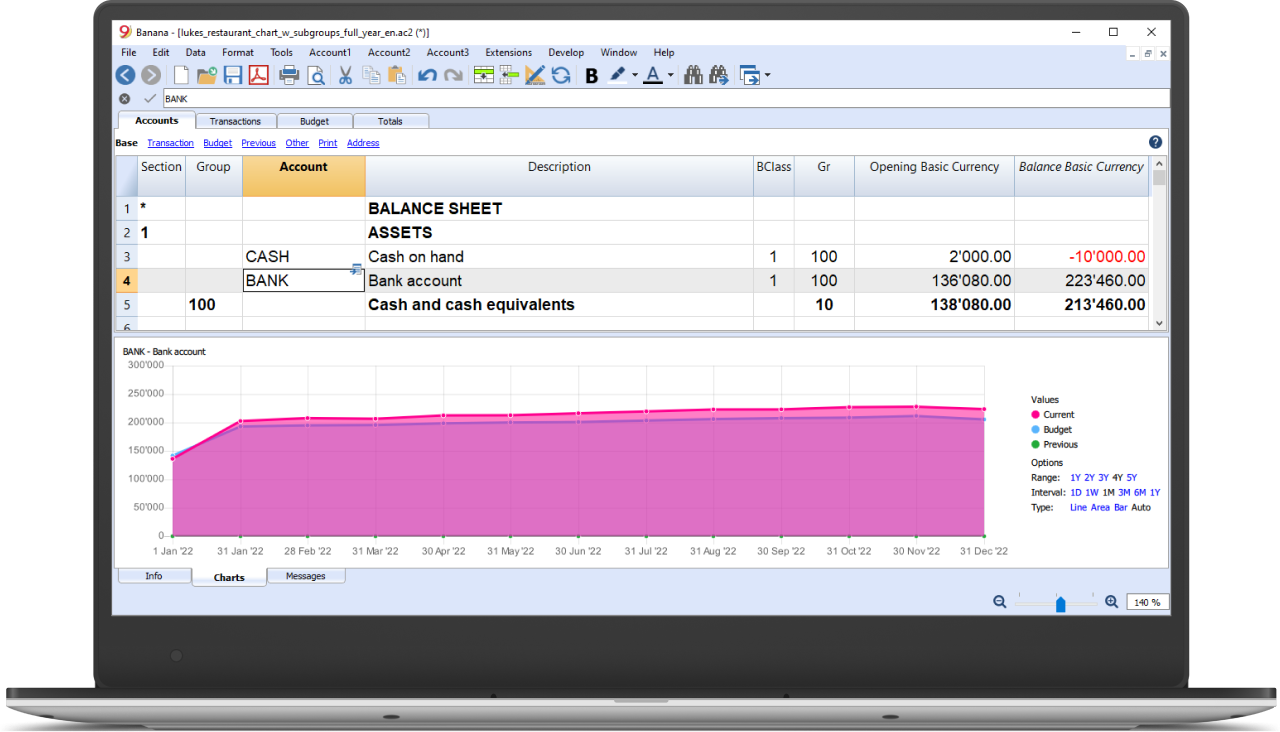
Task: Change chart type to Bar
Action: click(1119, 508)
